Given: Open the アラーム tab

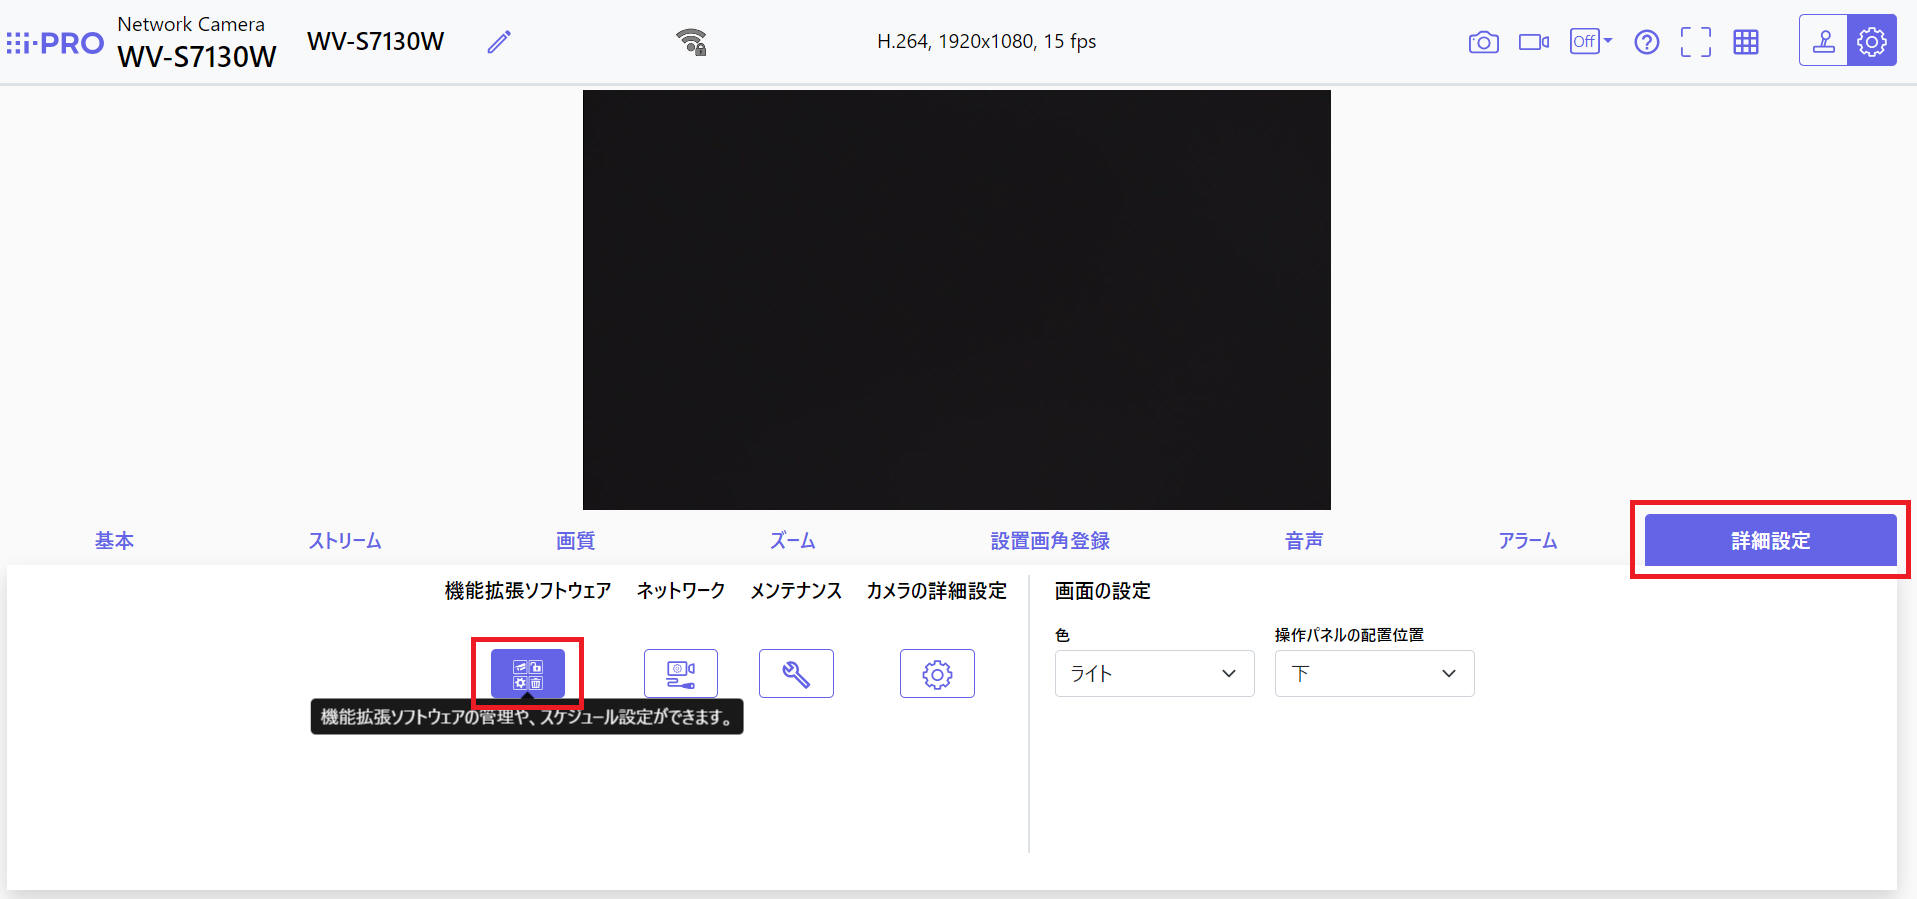Looking at the screenshot, I should pyautogui.click(x=1527, y=541).
